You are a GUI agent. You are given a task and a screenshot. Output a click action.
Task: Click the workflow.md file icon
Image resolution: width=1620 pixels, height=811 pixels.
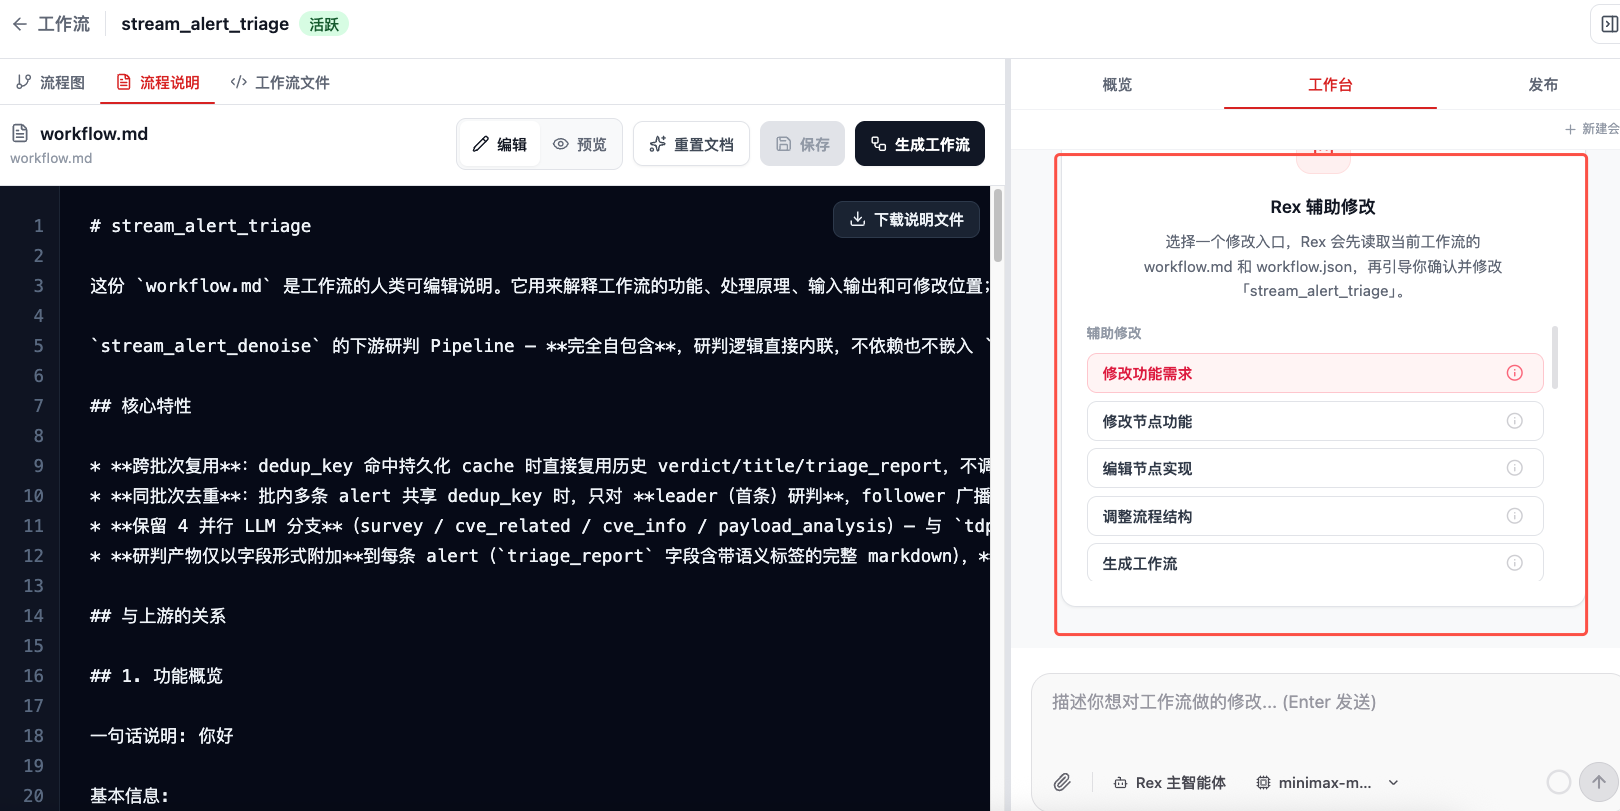coord(20,133)
